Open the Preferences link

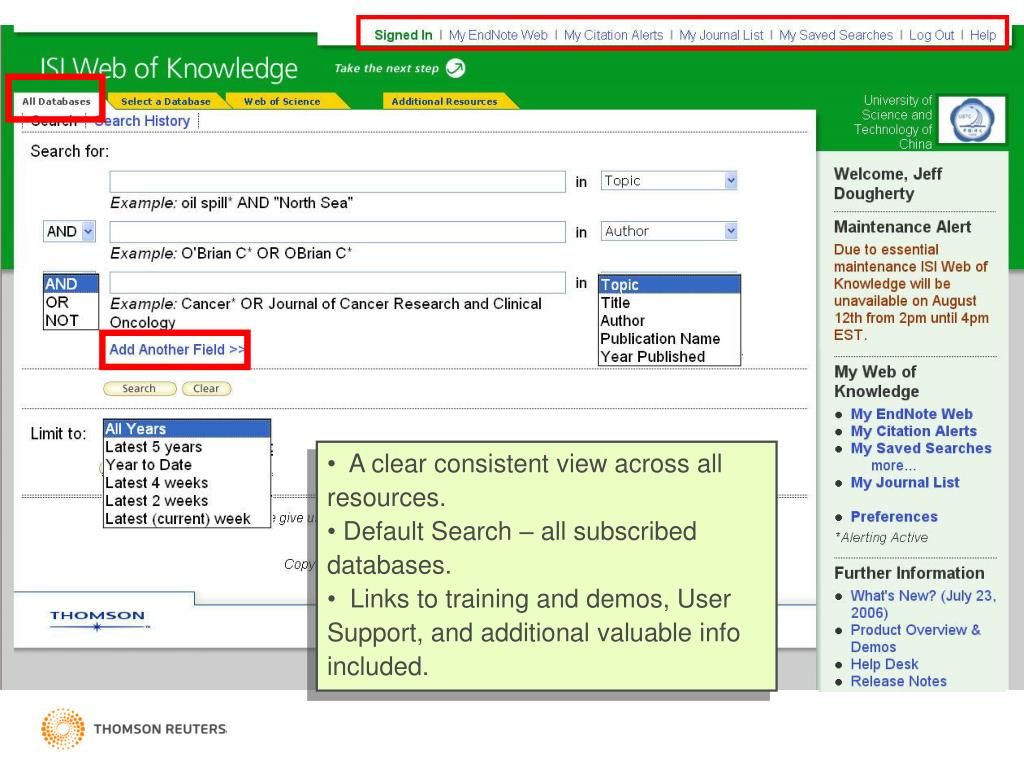pyautogui.click(x=894, y=517)
